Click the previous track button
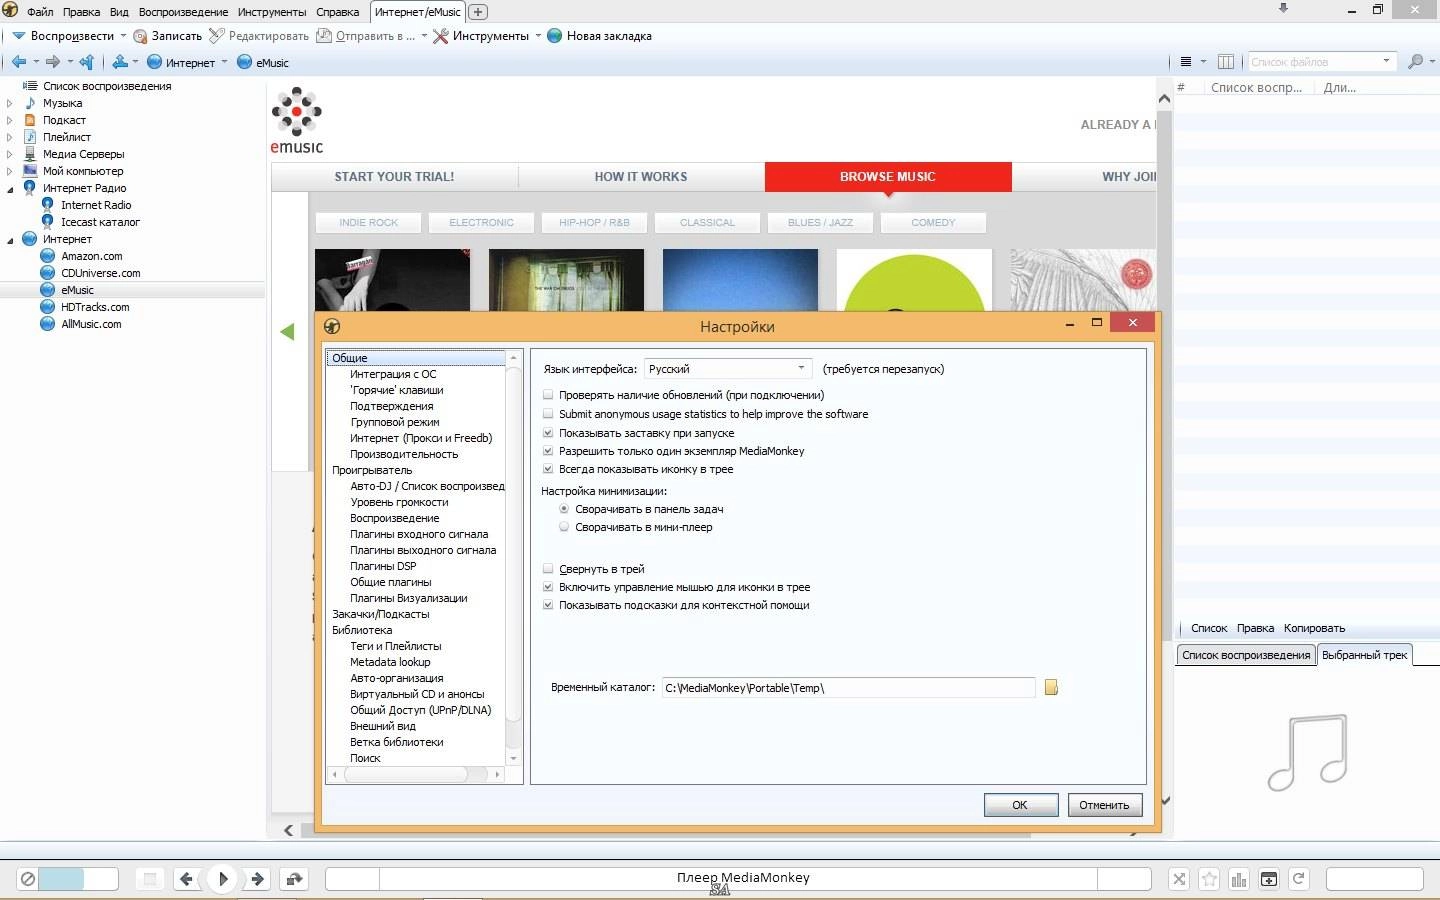 pos(186,879)
